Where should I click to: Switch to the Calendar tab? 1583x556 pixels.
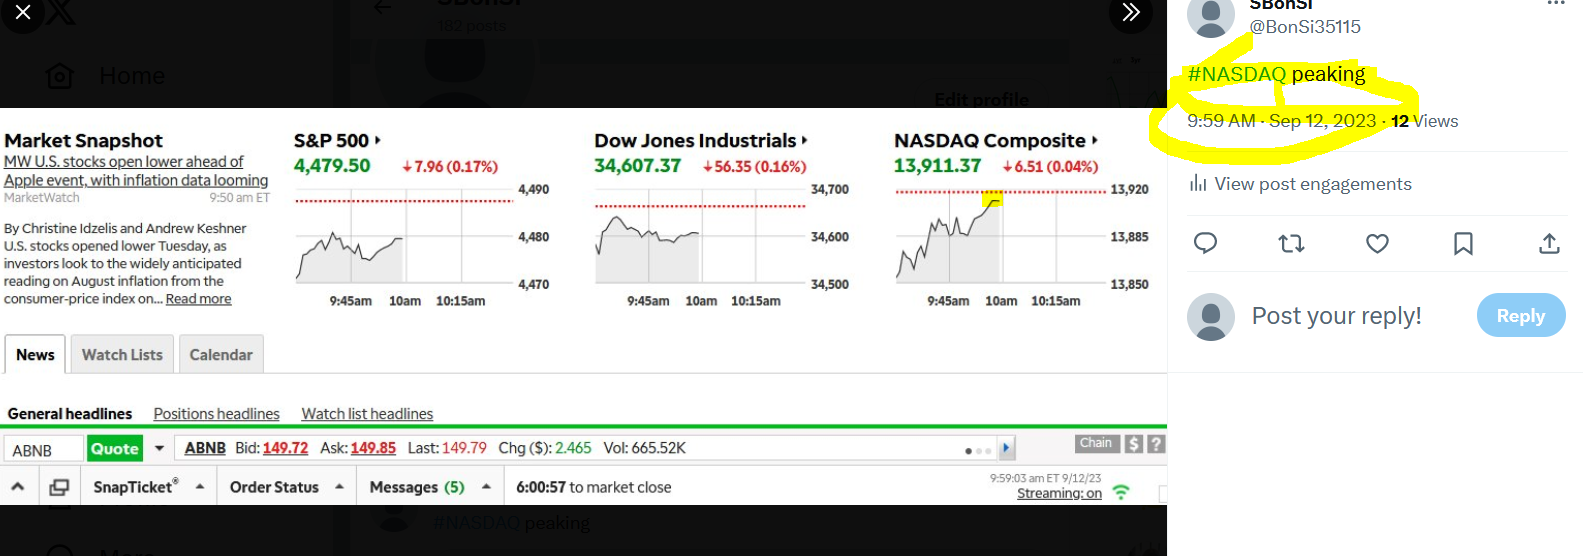(x=221, y=355)
